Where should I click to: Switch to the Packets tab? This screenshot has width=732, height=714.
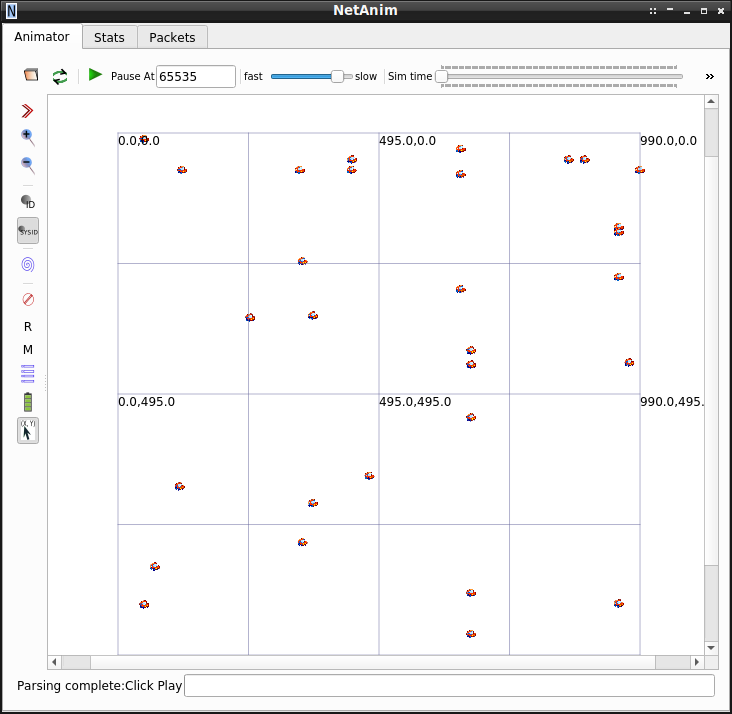172,37
